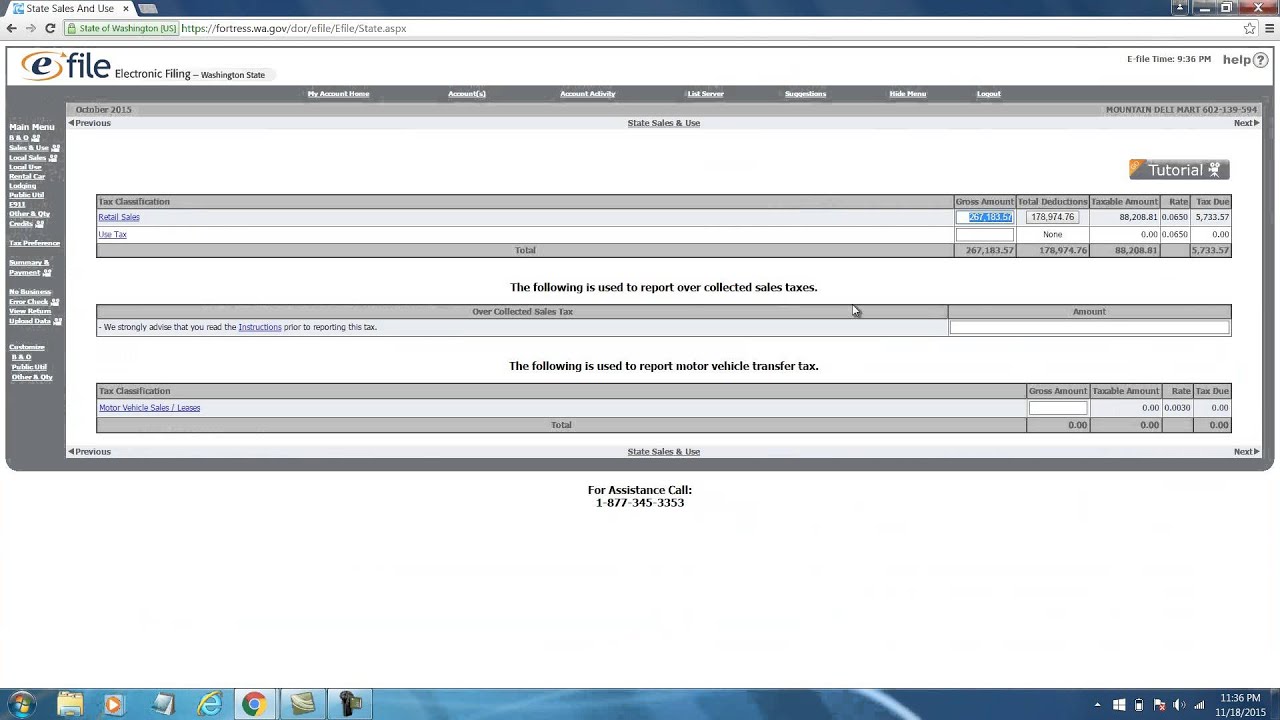
Task: Show hidden system tray icons
Action: point(1098,705)
